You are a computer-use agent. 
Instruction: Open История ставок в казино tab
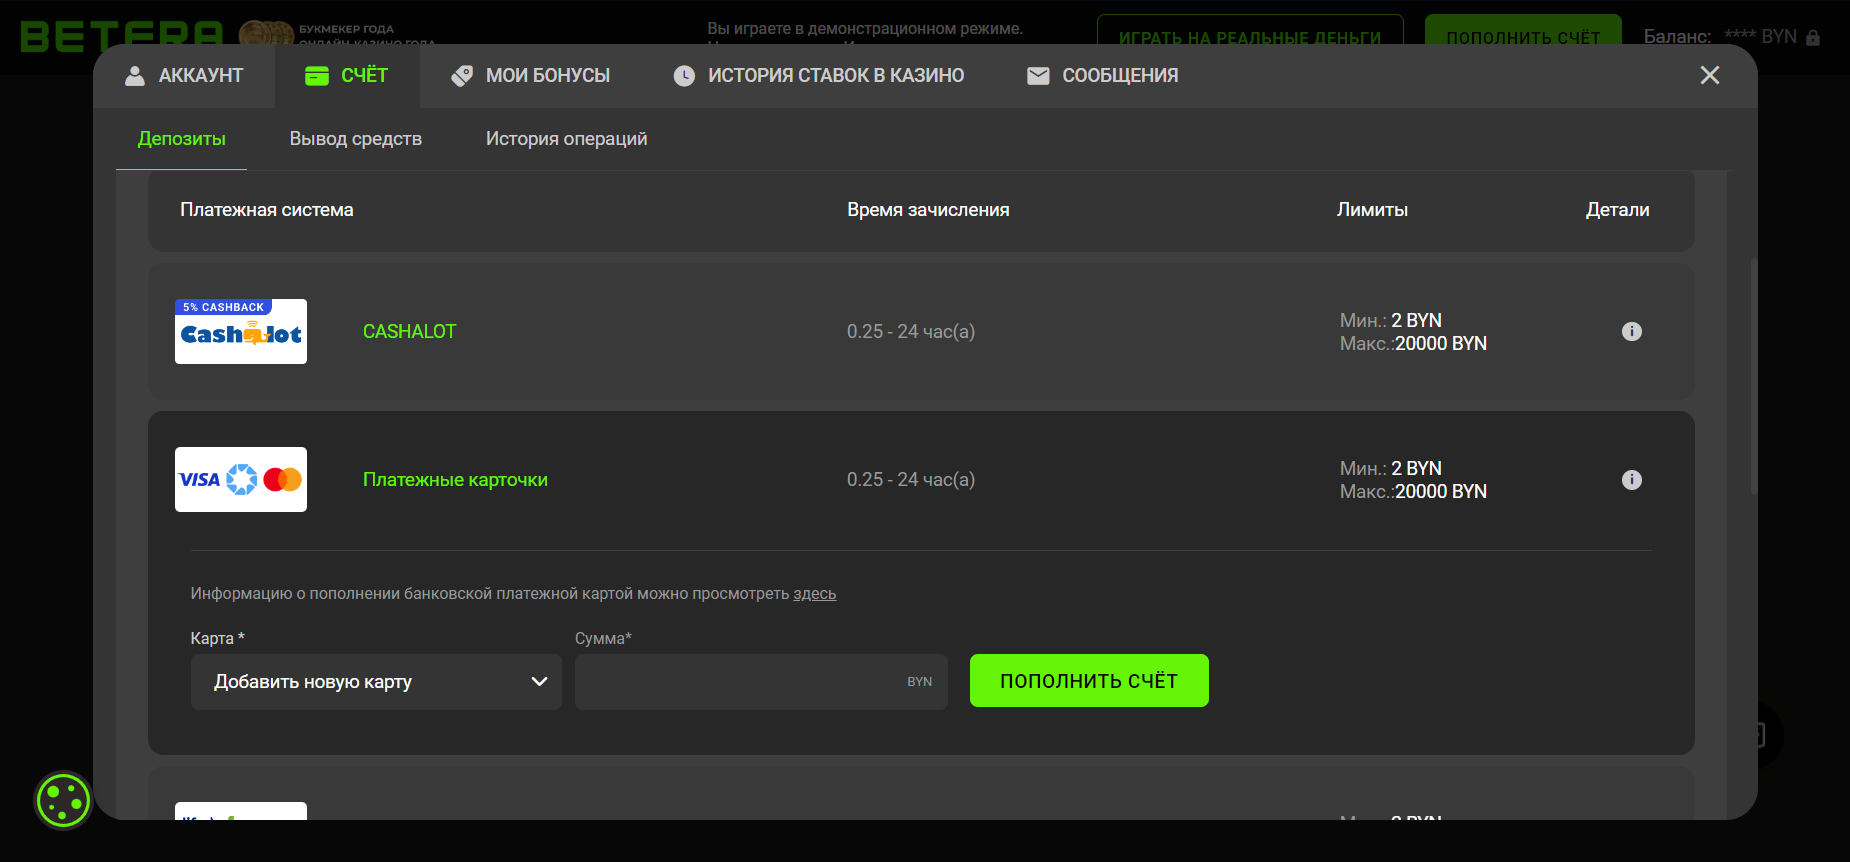(818, 76)
